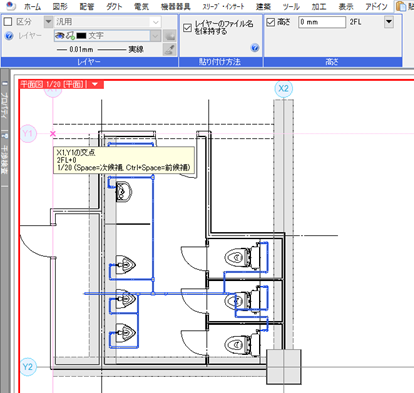
Task: Click the layer settings icon beside 文字 dropdown
Action: (x=170, y=36)
